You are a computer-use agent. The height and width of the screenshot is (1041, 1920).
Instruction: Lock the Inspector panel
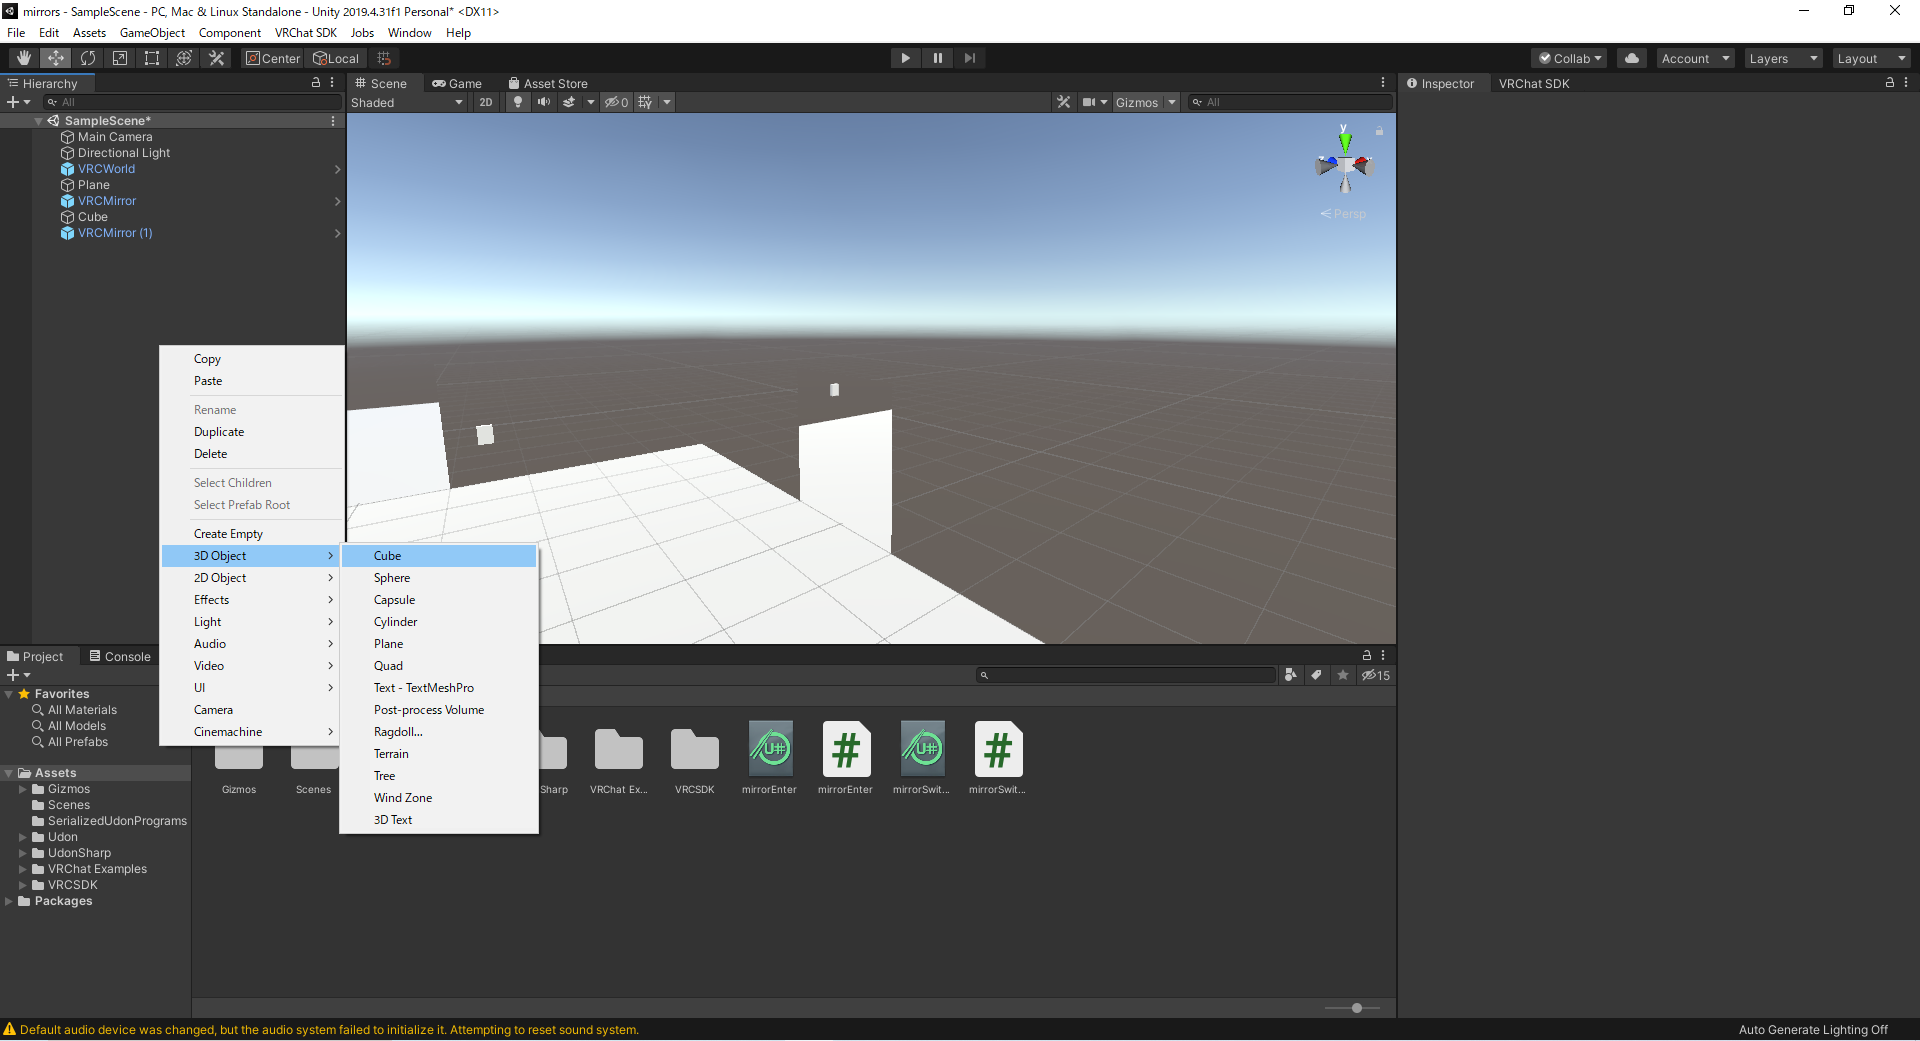(1890, 83)
